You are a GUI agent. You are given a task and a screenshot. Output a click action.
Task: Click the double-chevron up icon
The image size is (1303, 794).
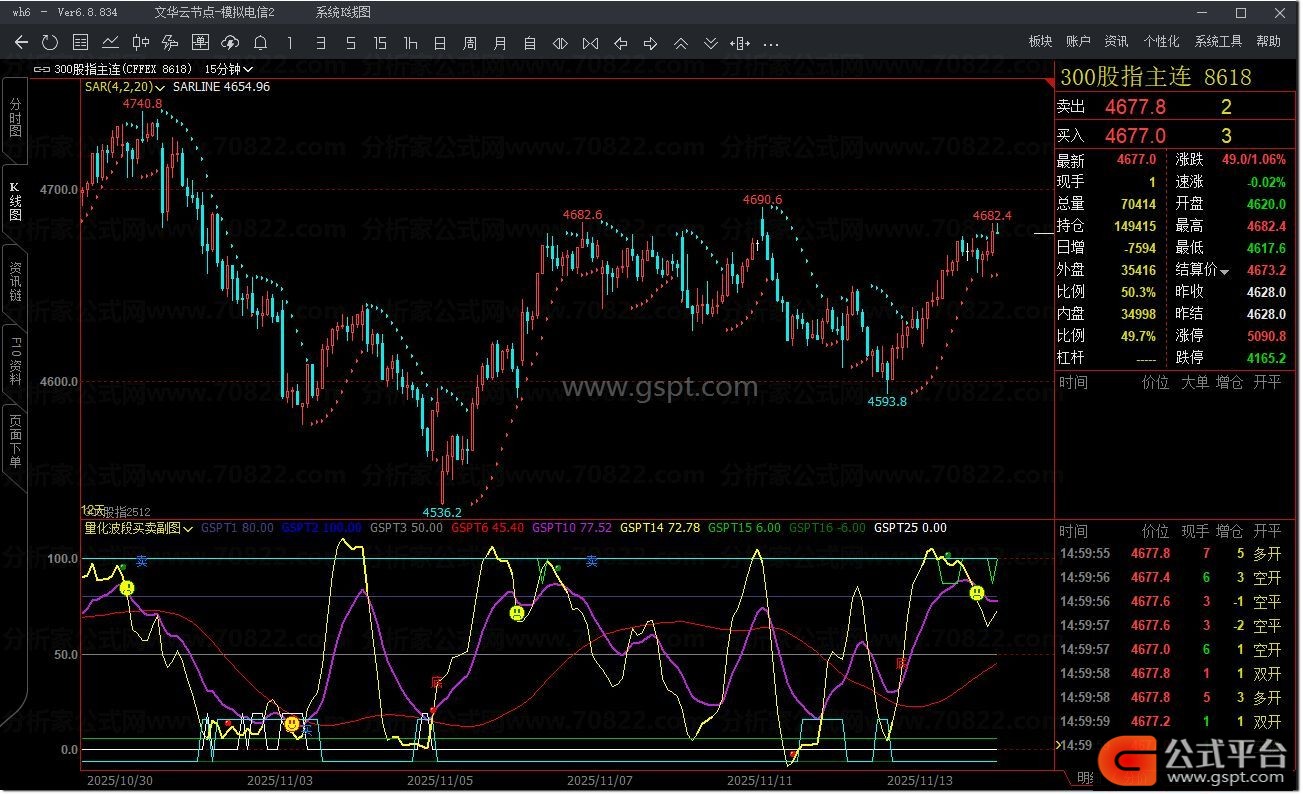click(x=681, y=43)
